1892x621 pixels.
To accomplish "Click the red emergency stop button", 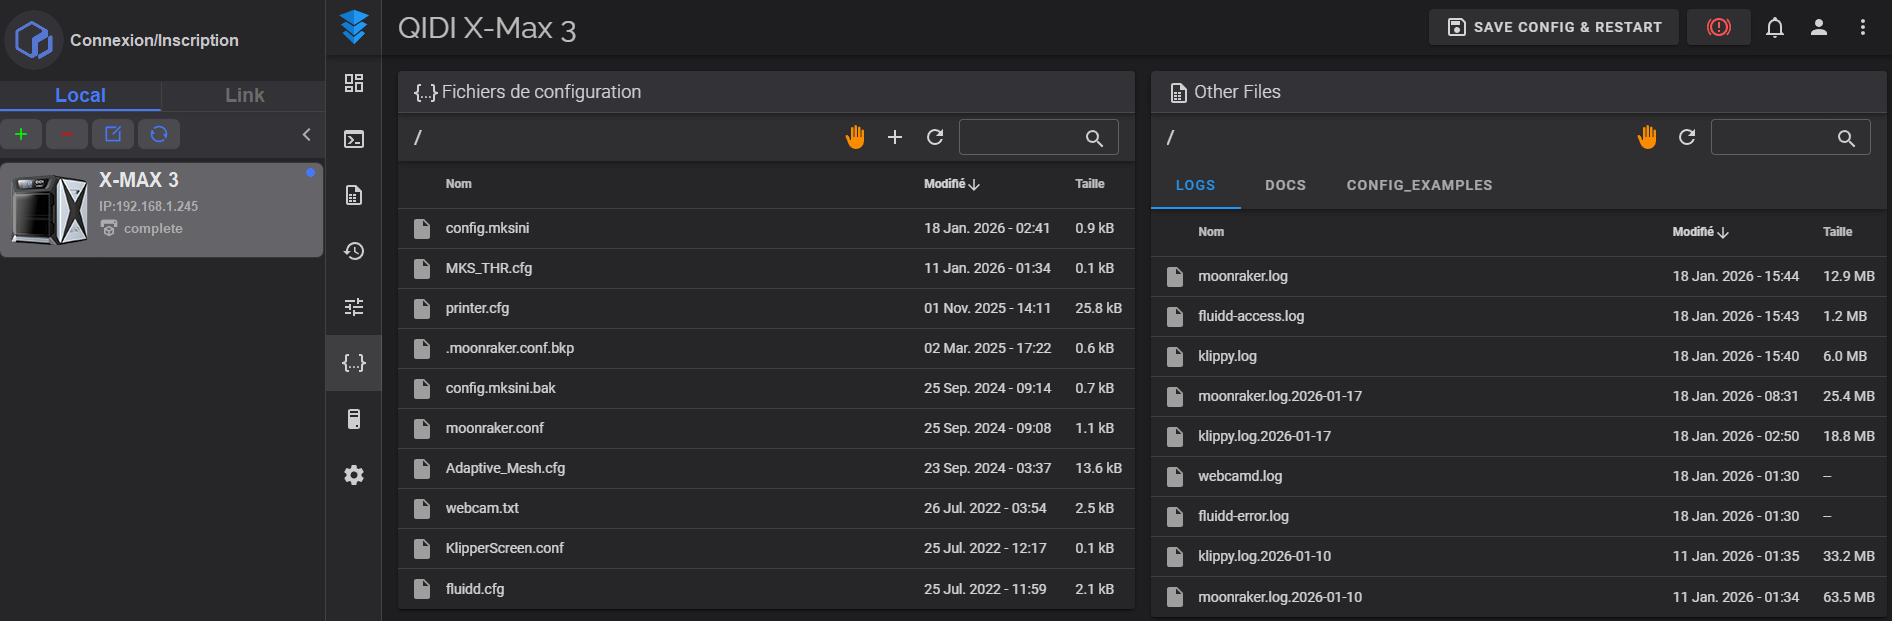I will point(1719,27).
